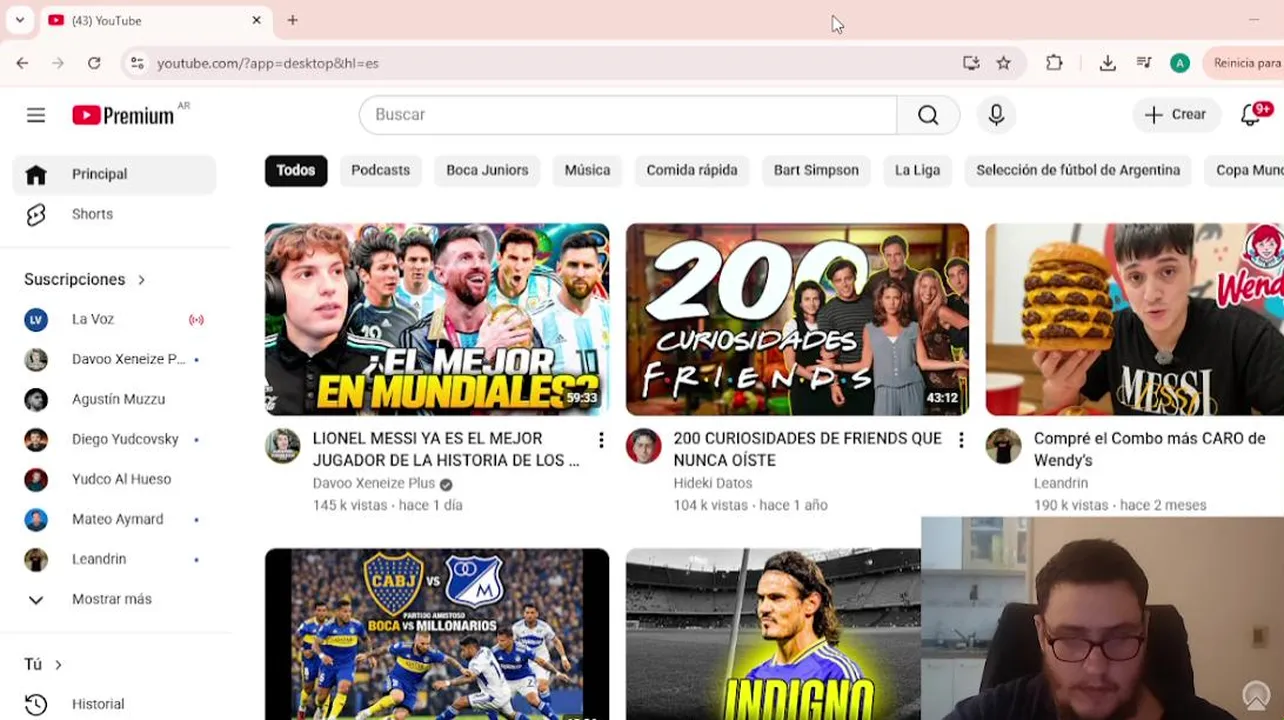
Task: Go back with browser back arrow
Action: coord(22,63)
